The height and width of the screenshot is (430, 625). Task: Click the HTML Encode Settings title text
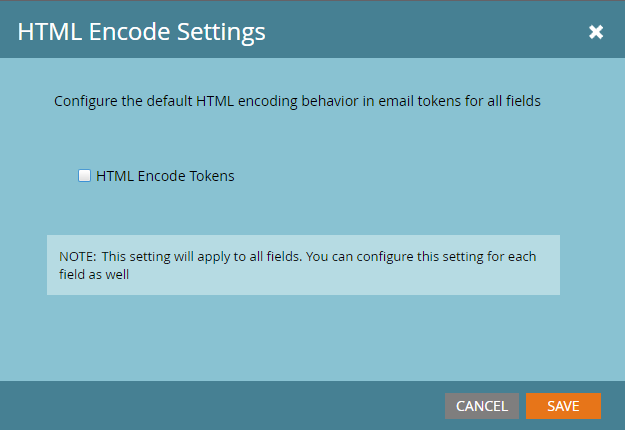[142, 32]
